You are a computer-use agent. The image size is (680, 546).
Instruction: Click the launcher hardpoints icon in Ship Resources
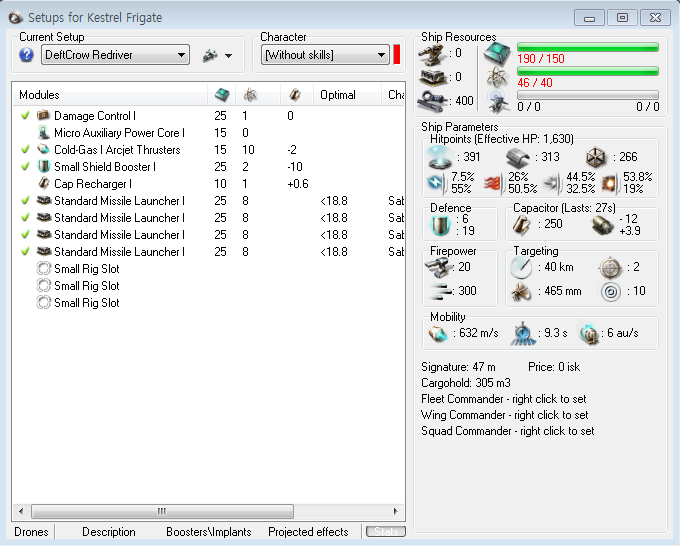pyautogui.click(x=432, y=78)
